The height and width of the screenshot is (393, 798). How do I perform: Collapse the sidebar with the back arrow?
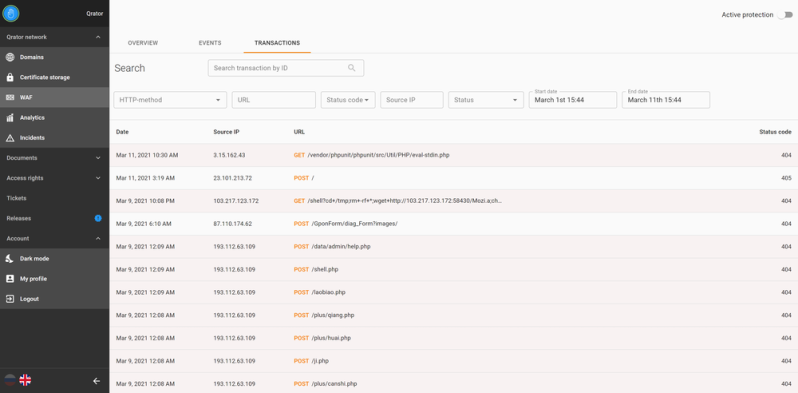point(97,381)
